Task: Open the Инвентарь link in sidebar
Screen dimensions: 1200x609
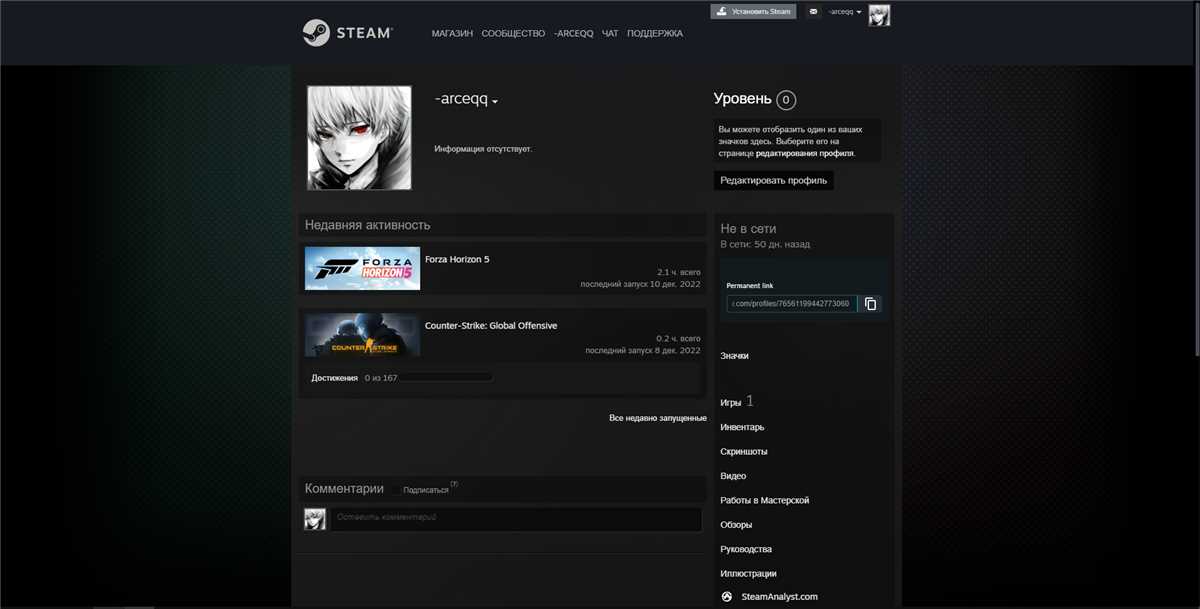Action: pos(742,427)
